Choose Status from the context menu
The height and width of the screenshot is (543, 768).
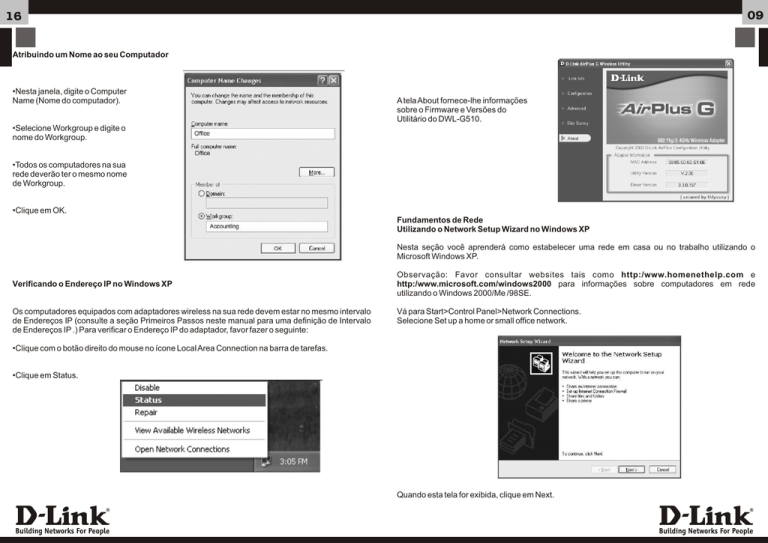pyautogui.click(x=149, y=399)
